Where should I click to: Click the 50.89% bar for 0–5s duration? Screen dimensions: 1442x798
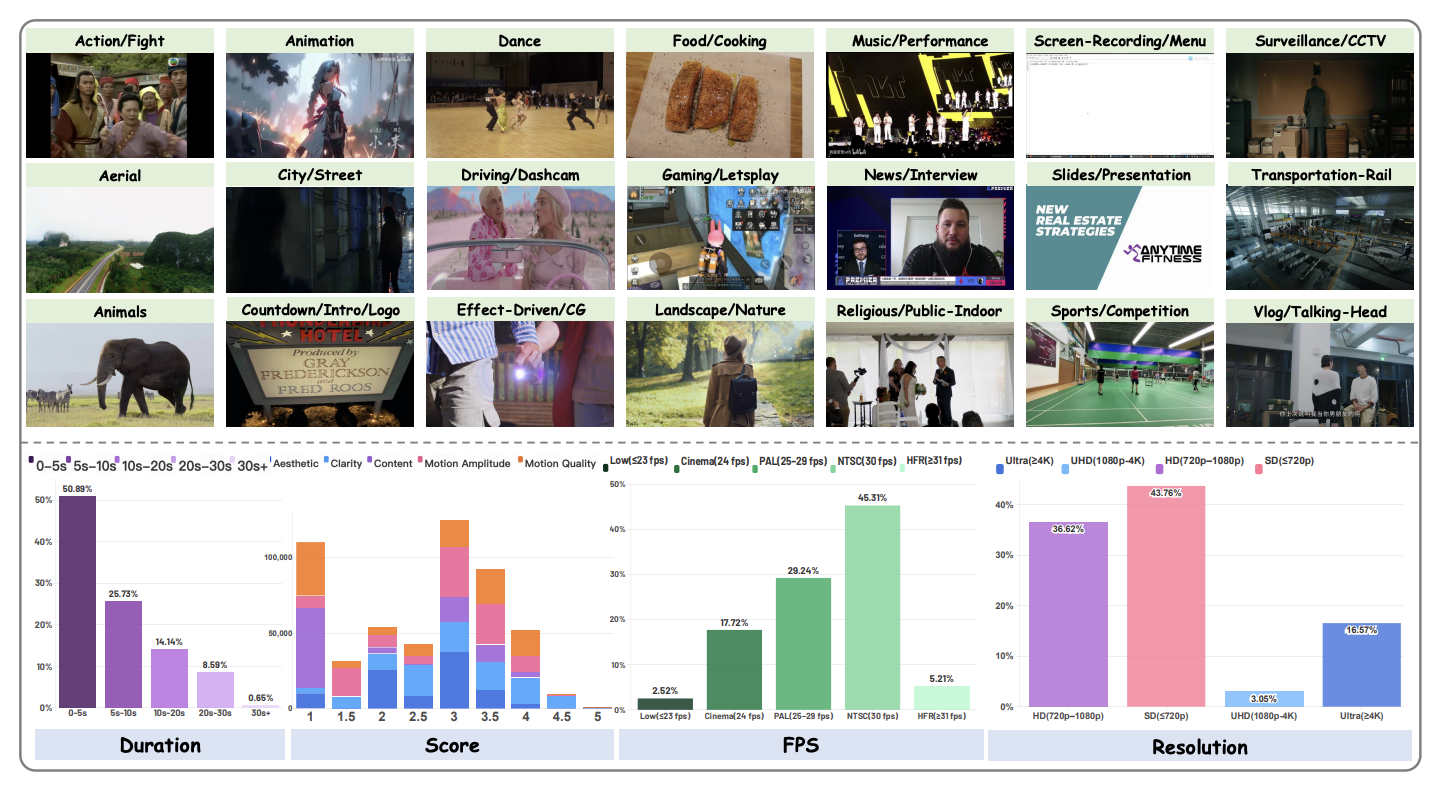[x=77, y=602]
